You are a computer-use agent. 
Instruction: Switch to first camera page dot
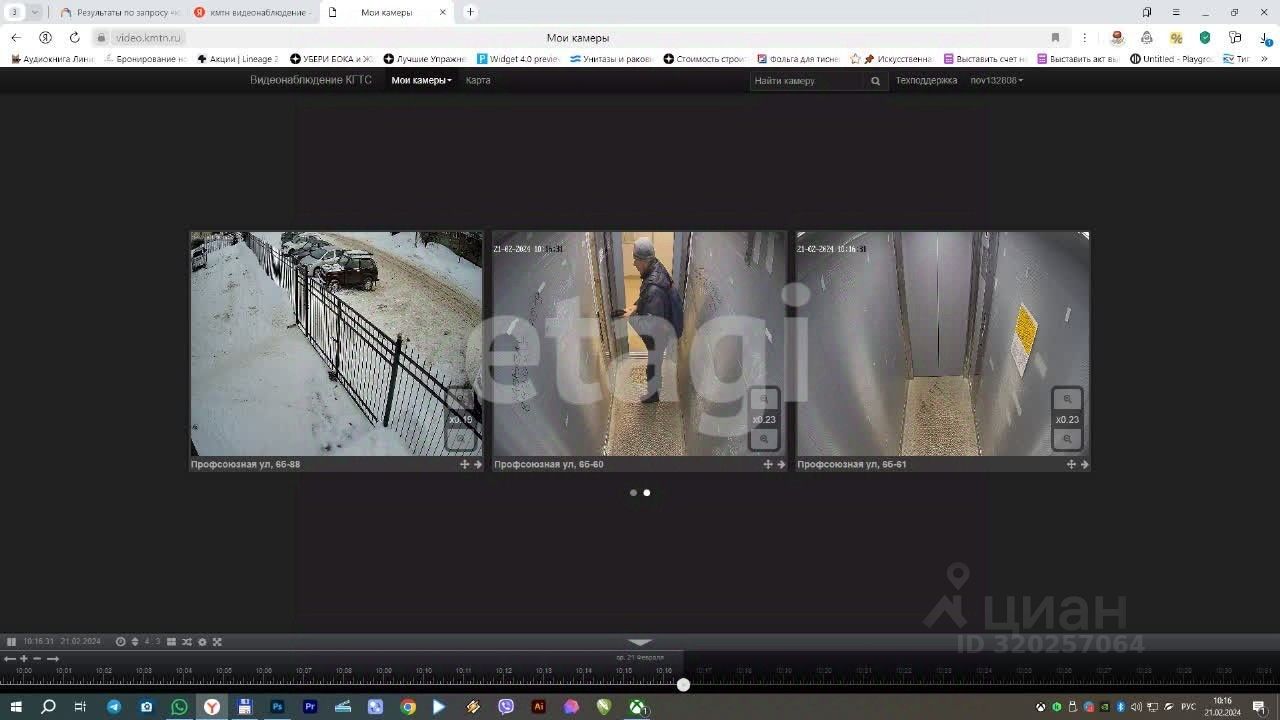tap(633, 493)
